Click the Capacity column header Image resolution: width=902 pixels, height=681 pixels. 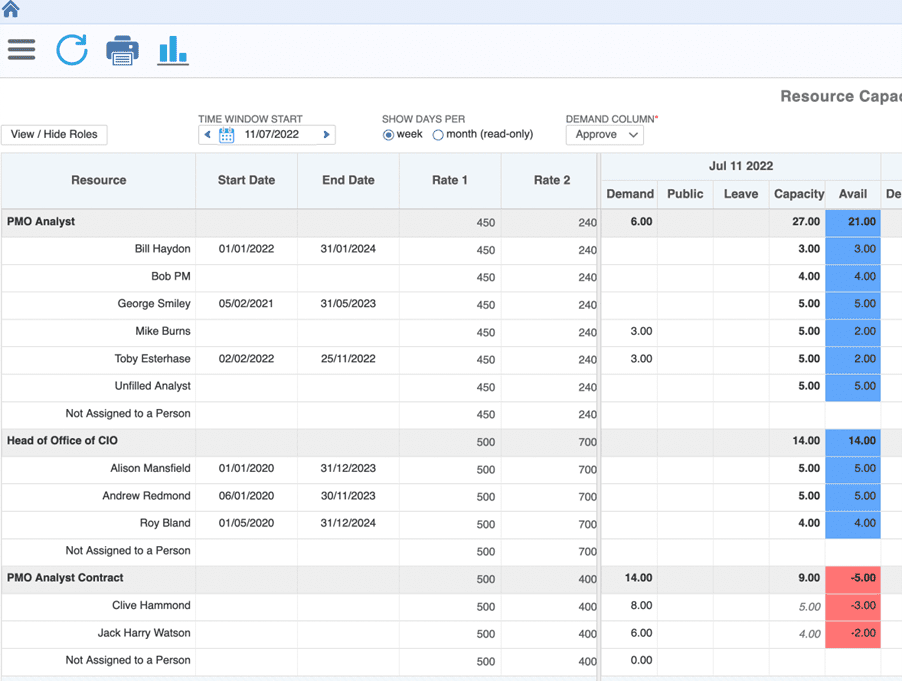tap(798, 194)
